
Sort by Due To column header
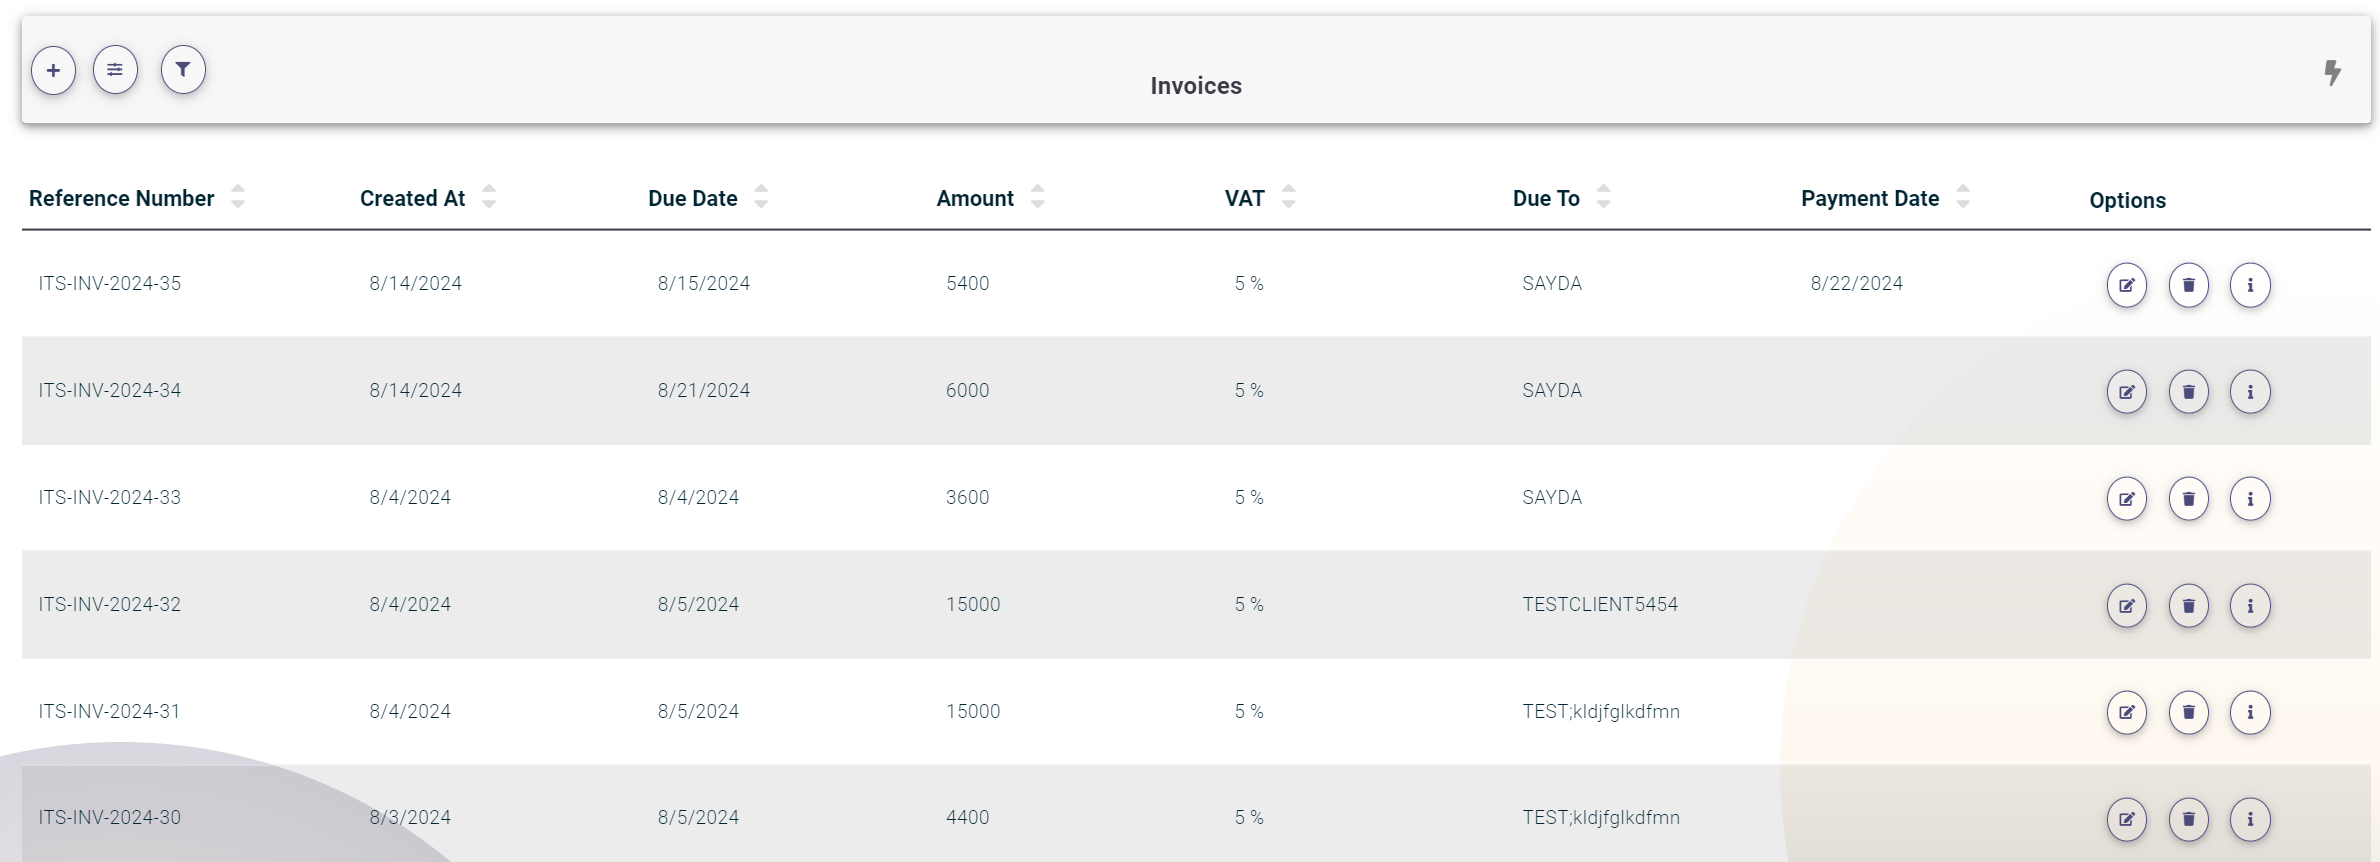tap(1603, 197)
